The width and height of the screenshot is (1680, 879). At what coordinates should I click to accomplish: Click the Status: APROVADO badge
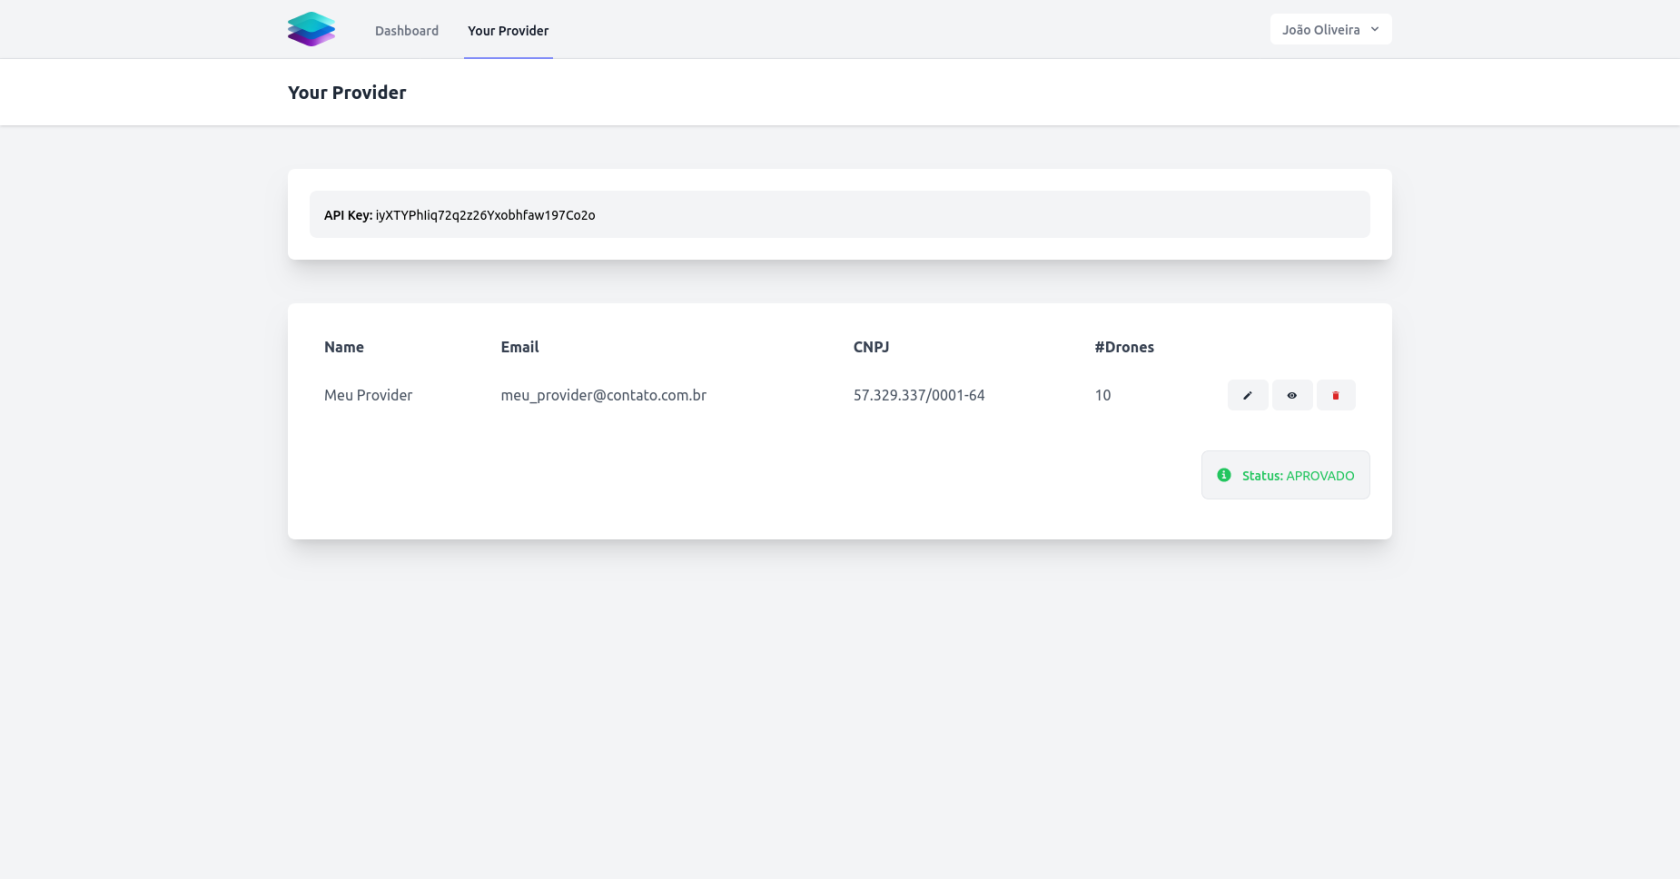click(x=1285, y=475)
